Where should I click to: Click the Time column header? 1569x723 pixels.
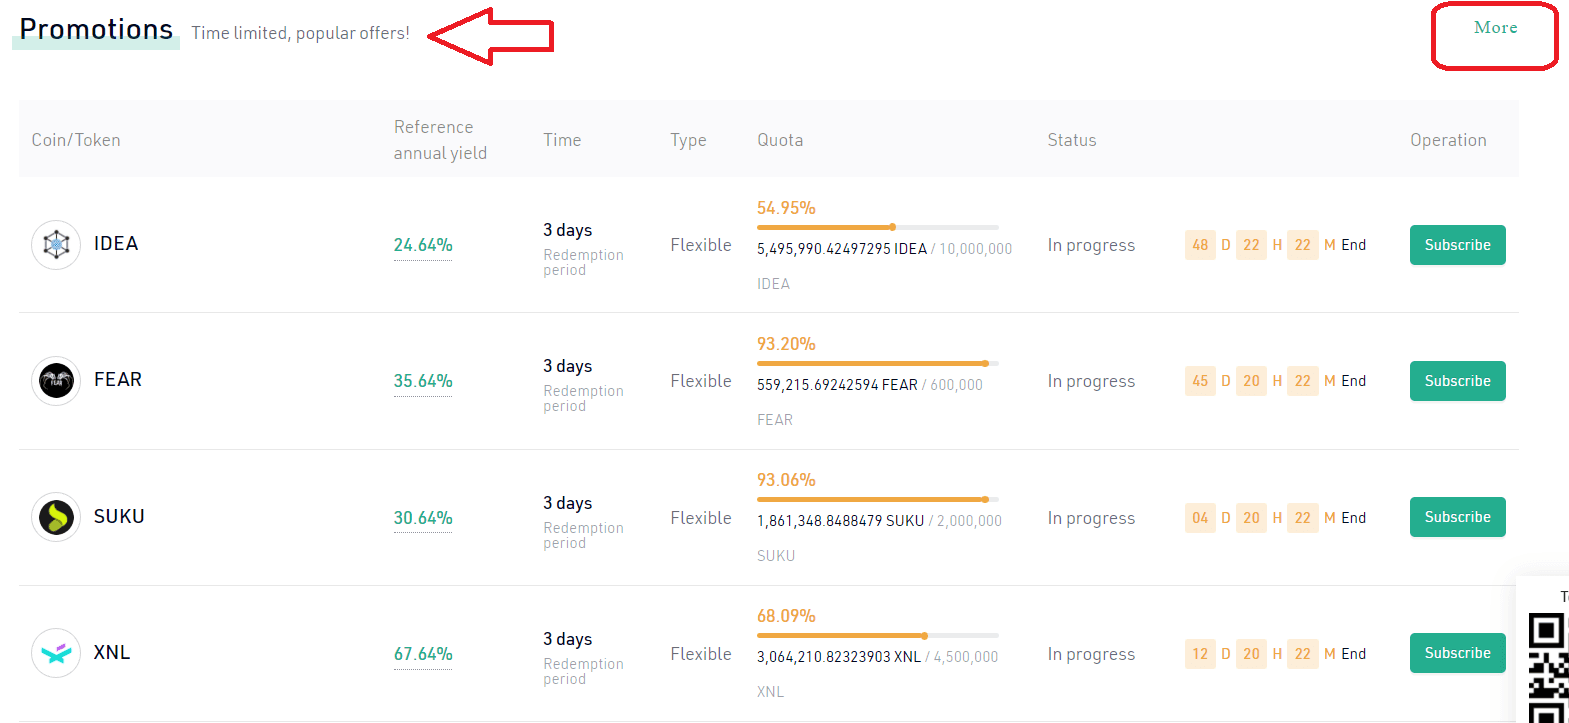[x=562, y=140]
